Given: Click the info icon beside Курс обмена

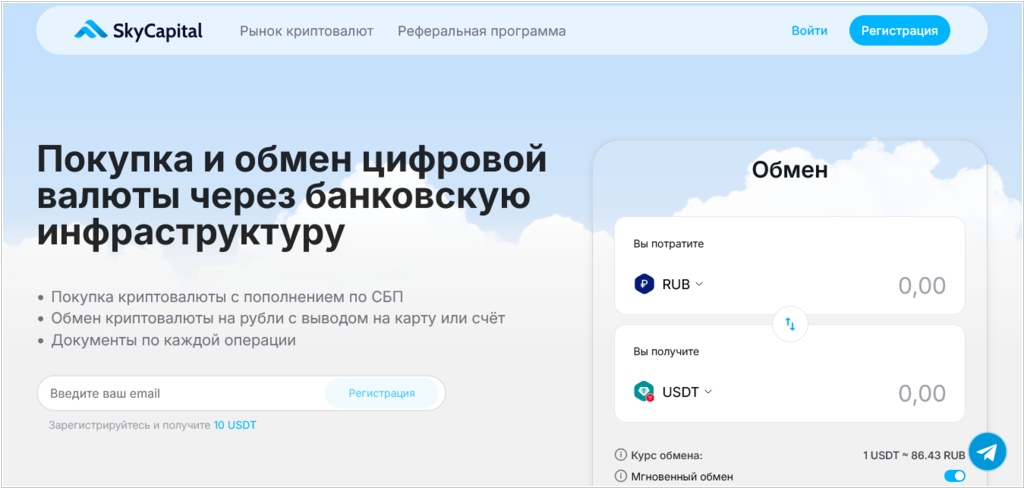Looking at the screenshot, I should point(621,455).
